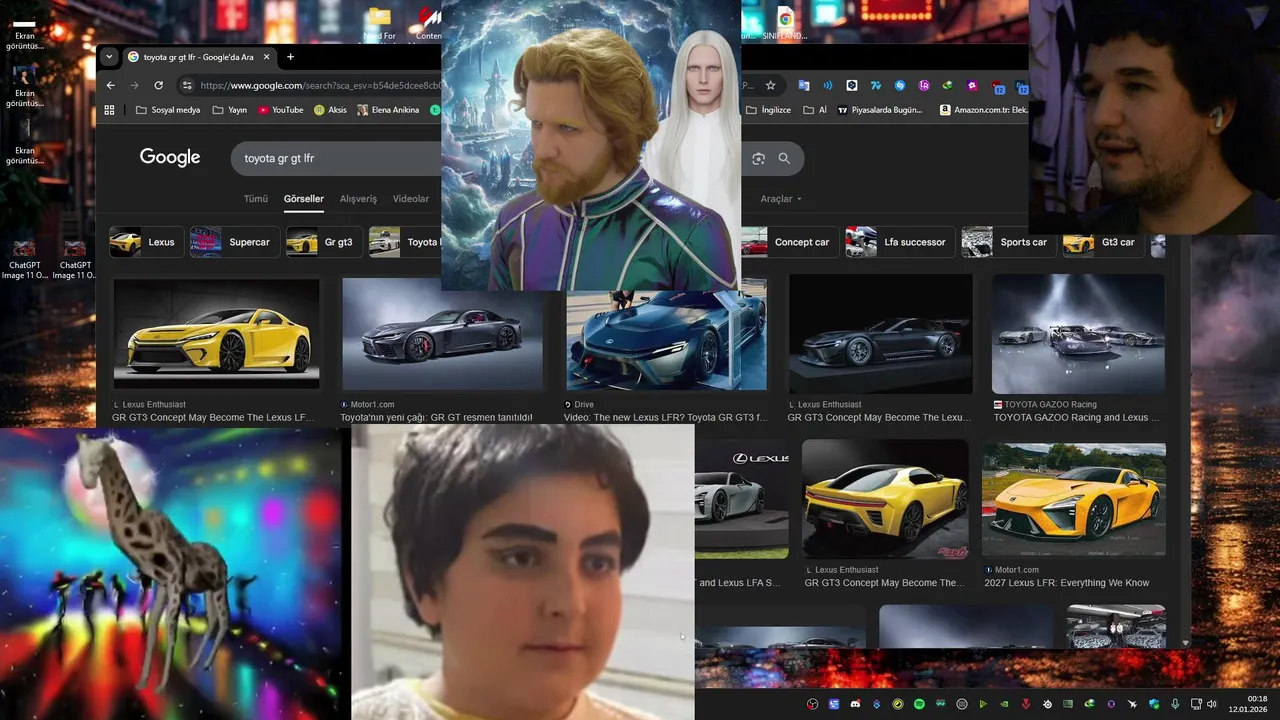
Task: Select the Görseller tab
Action: click(x=304, y=199)
